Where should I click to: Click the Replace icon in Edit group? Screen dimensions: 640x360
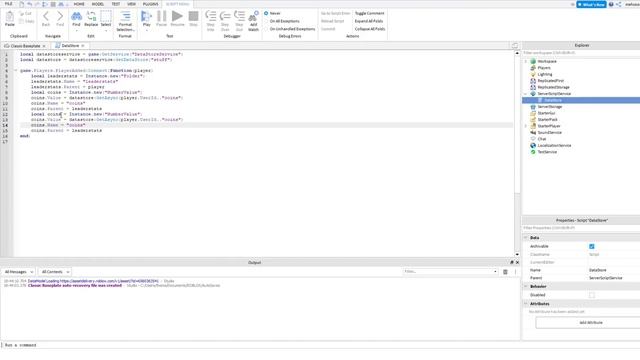(91, 16)
